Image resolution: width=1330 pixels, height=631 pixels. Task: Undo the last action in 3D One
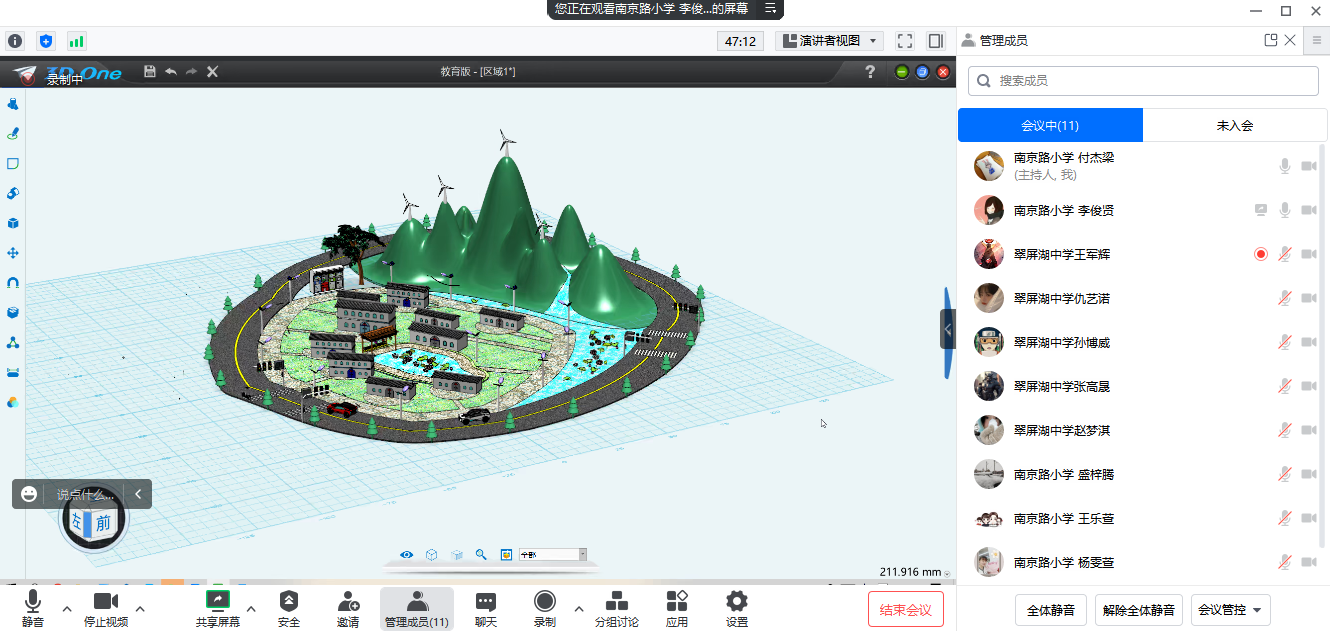click(x=171, y=71)
